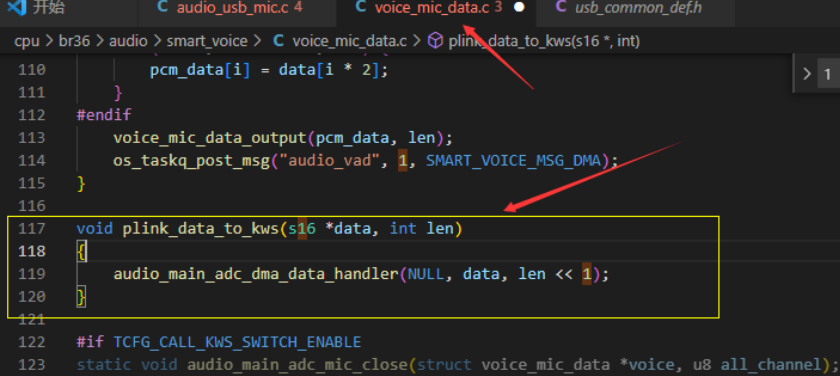Click line number 117 in gutter

pos(32,229)
